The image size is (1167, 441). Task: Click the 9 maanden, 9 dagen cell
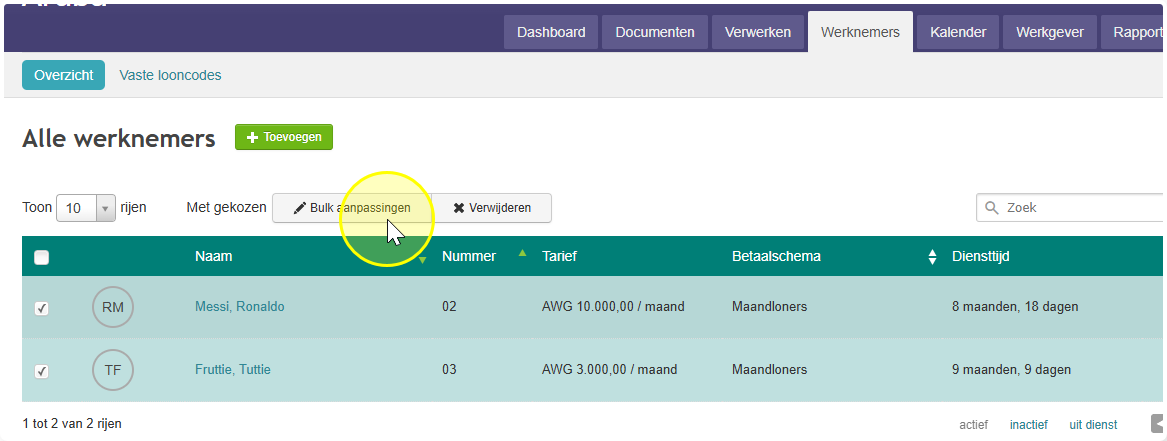pos(1011,369)
